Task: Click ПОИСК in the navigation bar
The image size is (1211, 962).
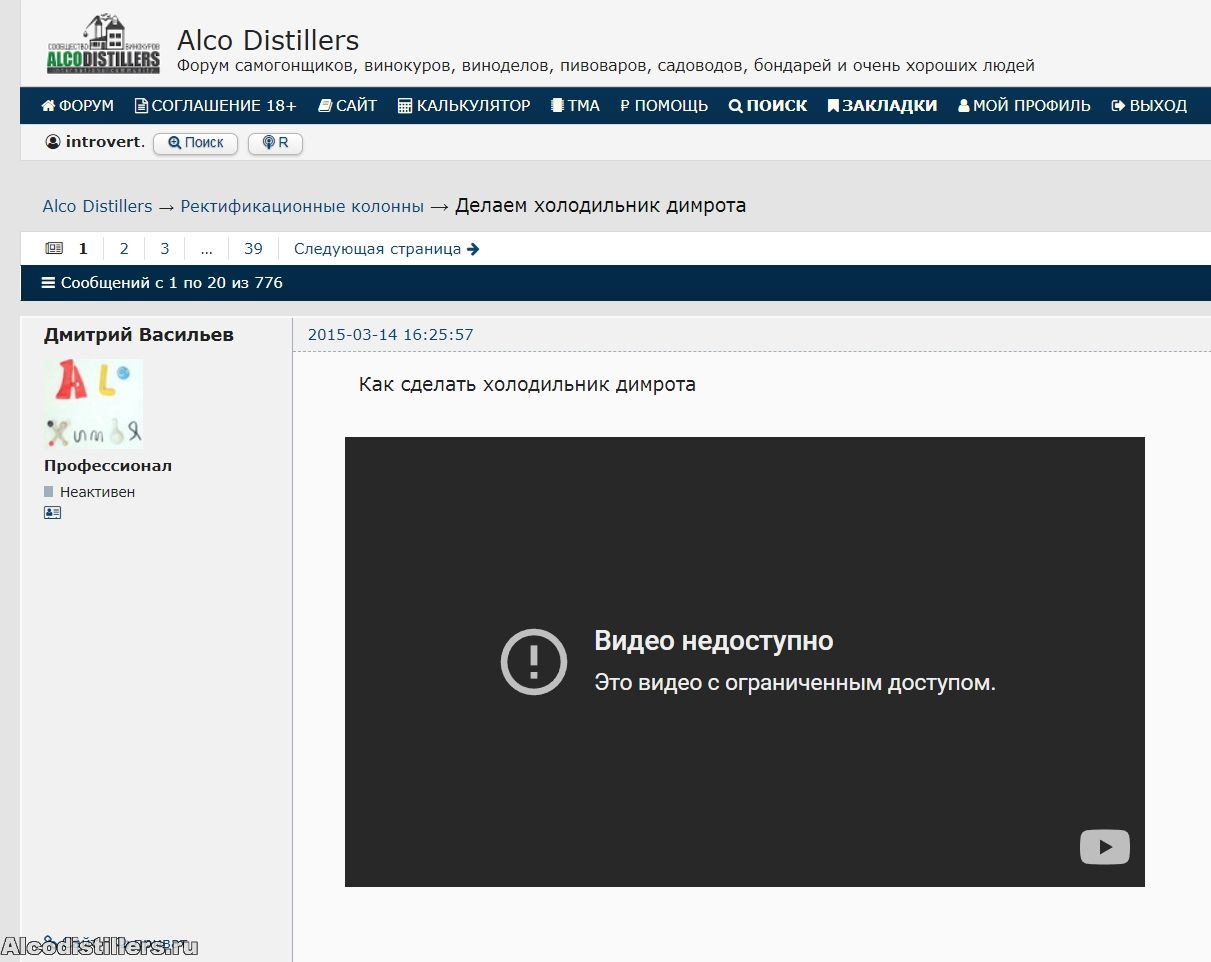Action: 768,105
